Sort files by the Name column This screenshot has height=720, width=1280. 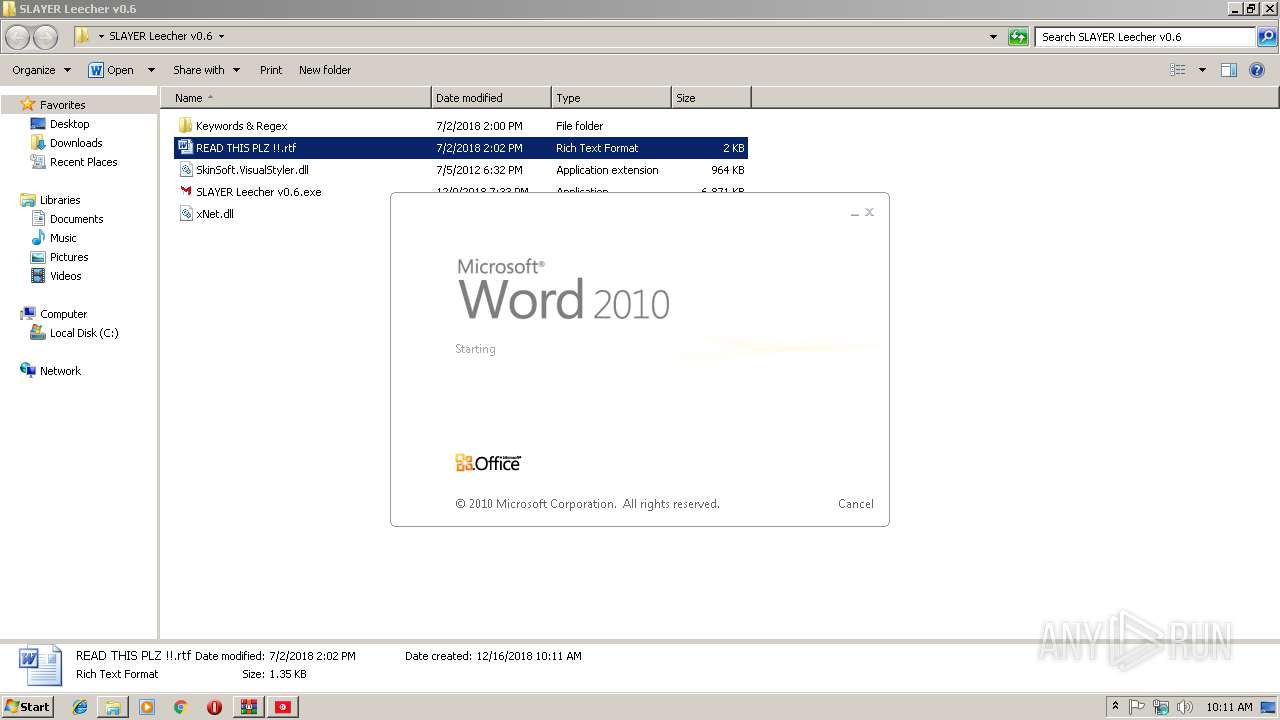pos(295,98)
